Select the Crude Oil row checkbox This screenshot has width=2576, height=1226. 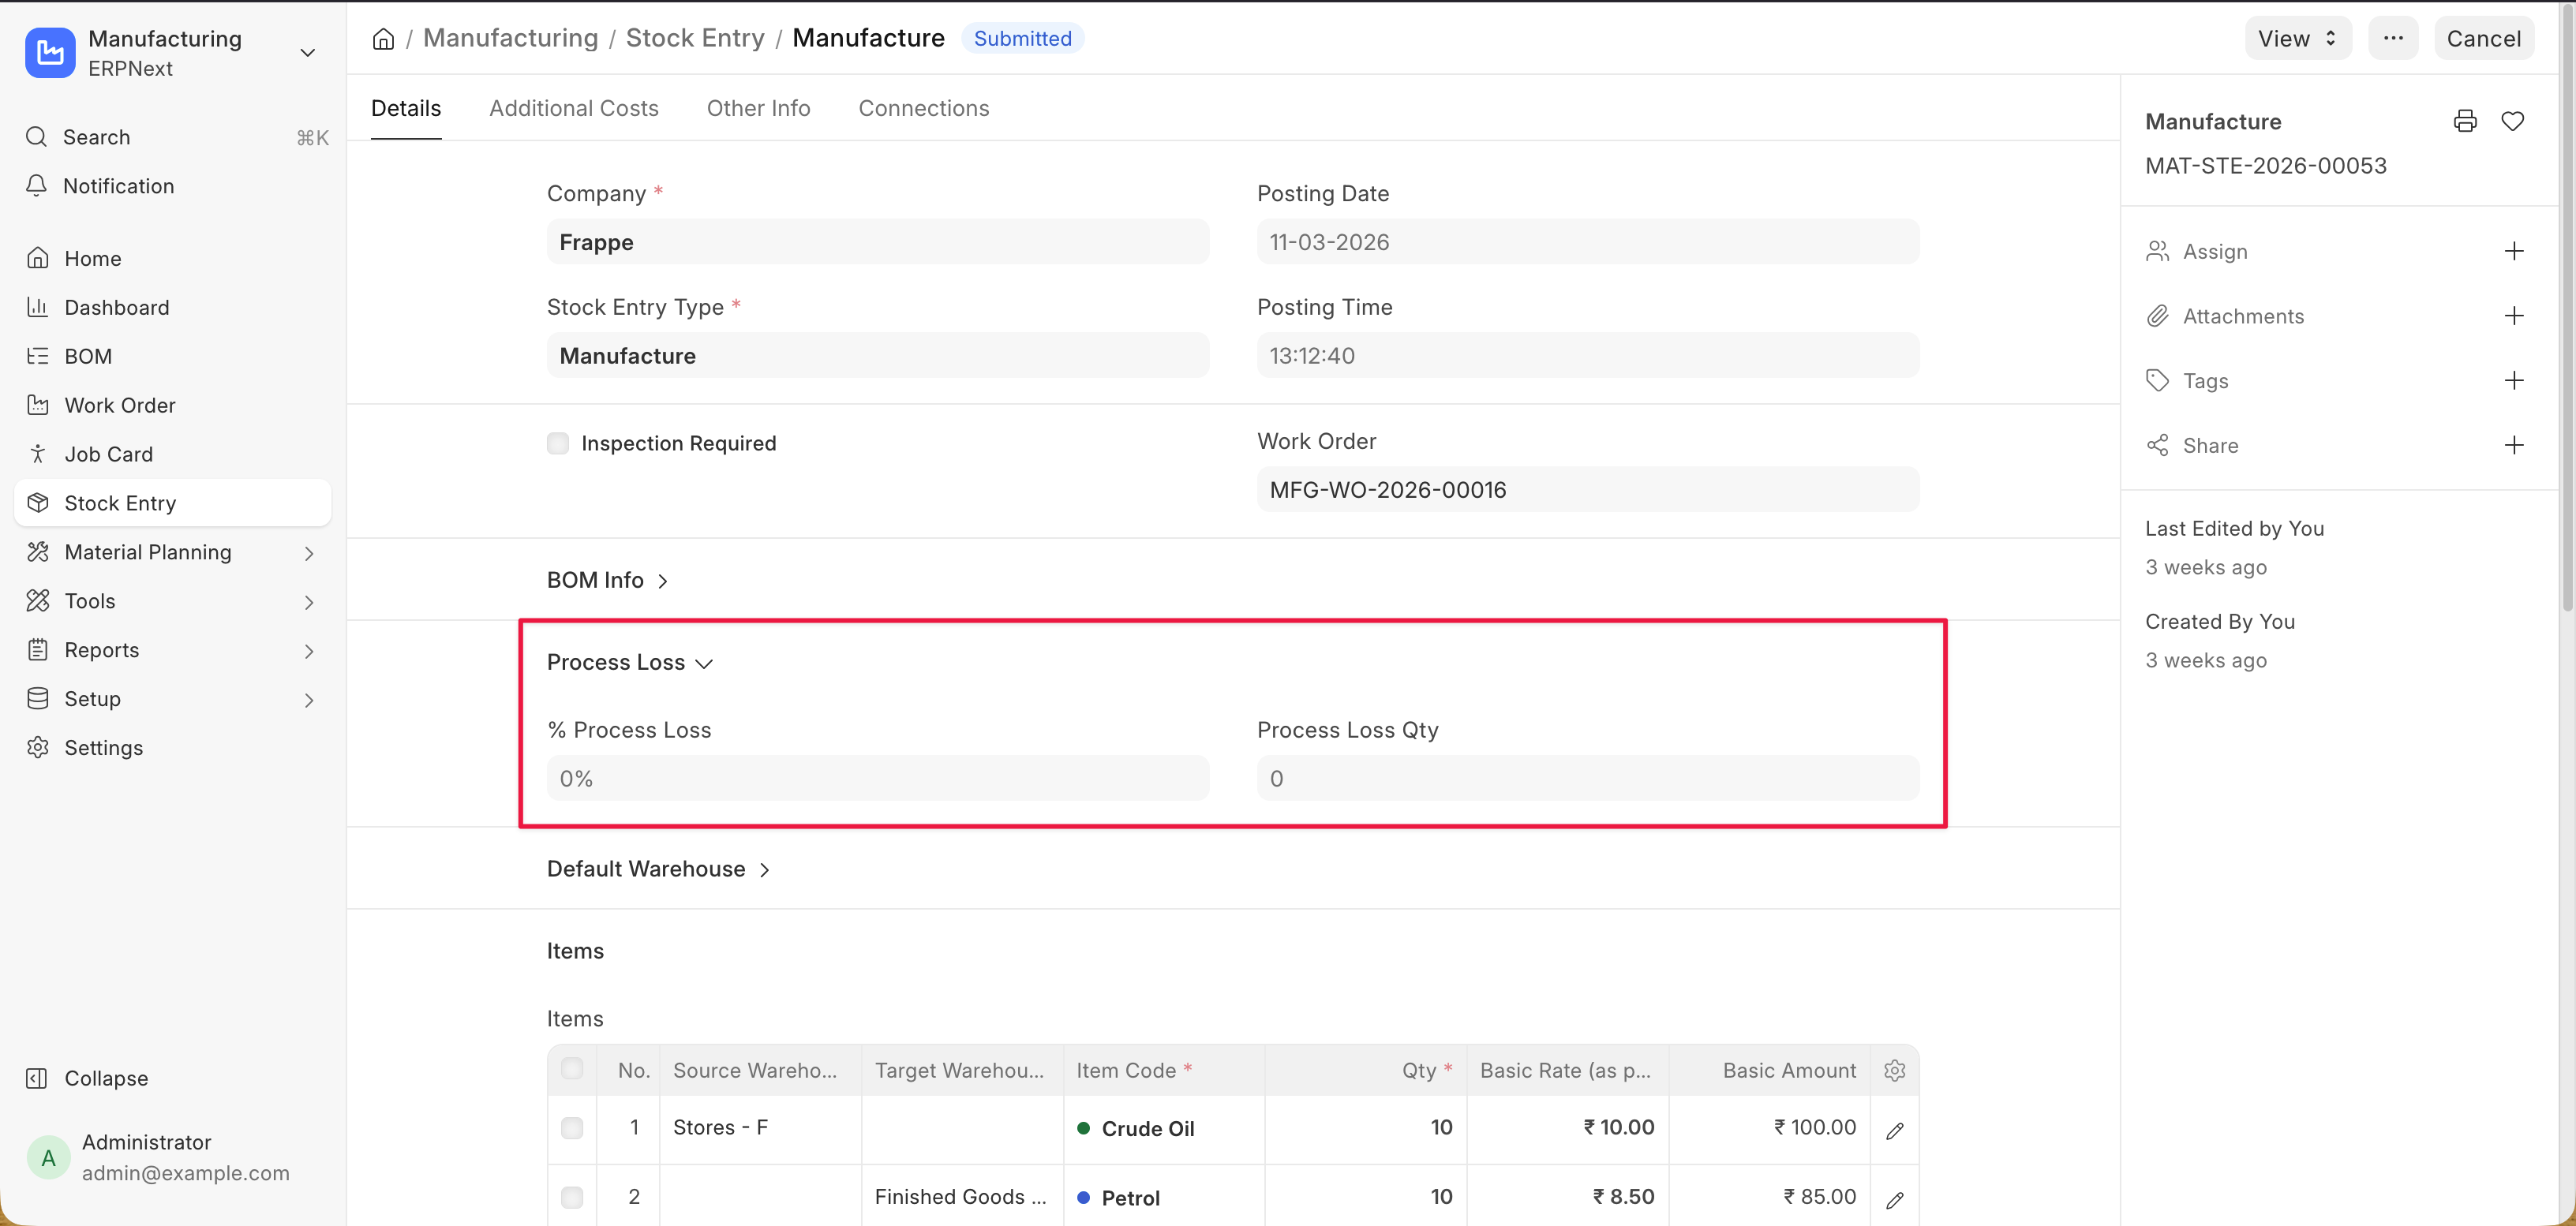(572, 1128)
